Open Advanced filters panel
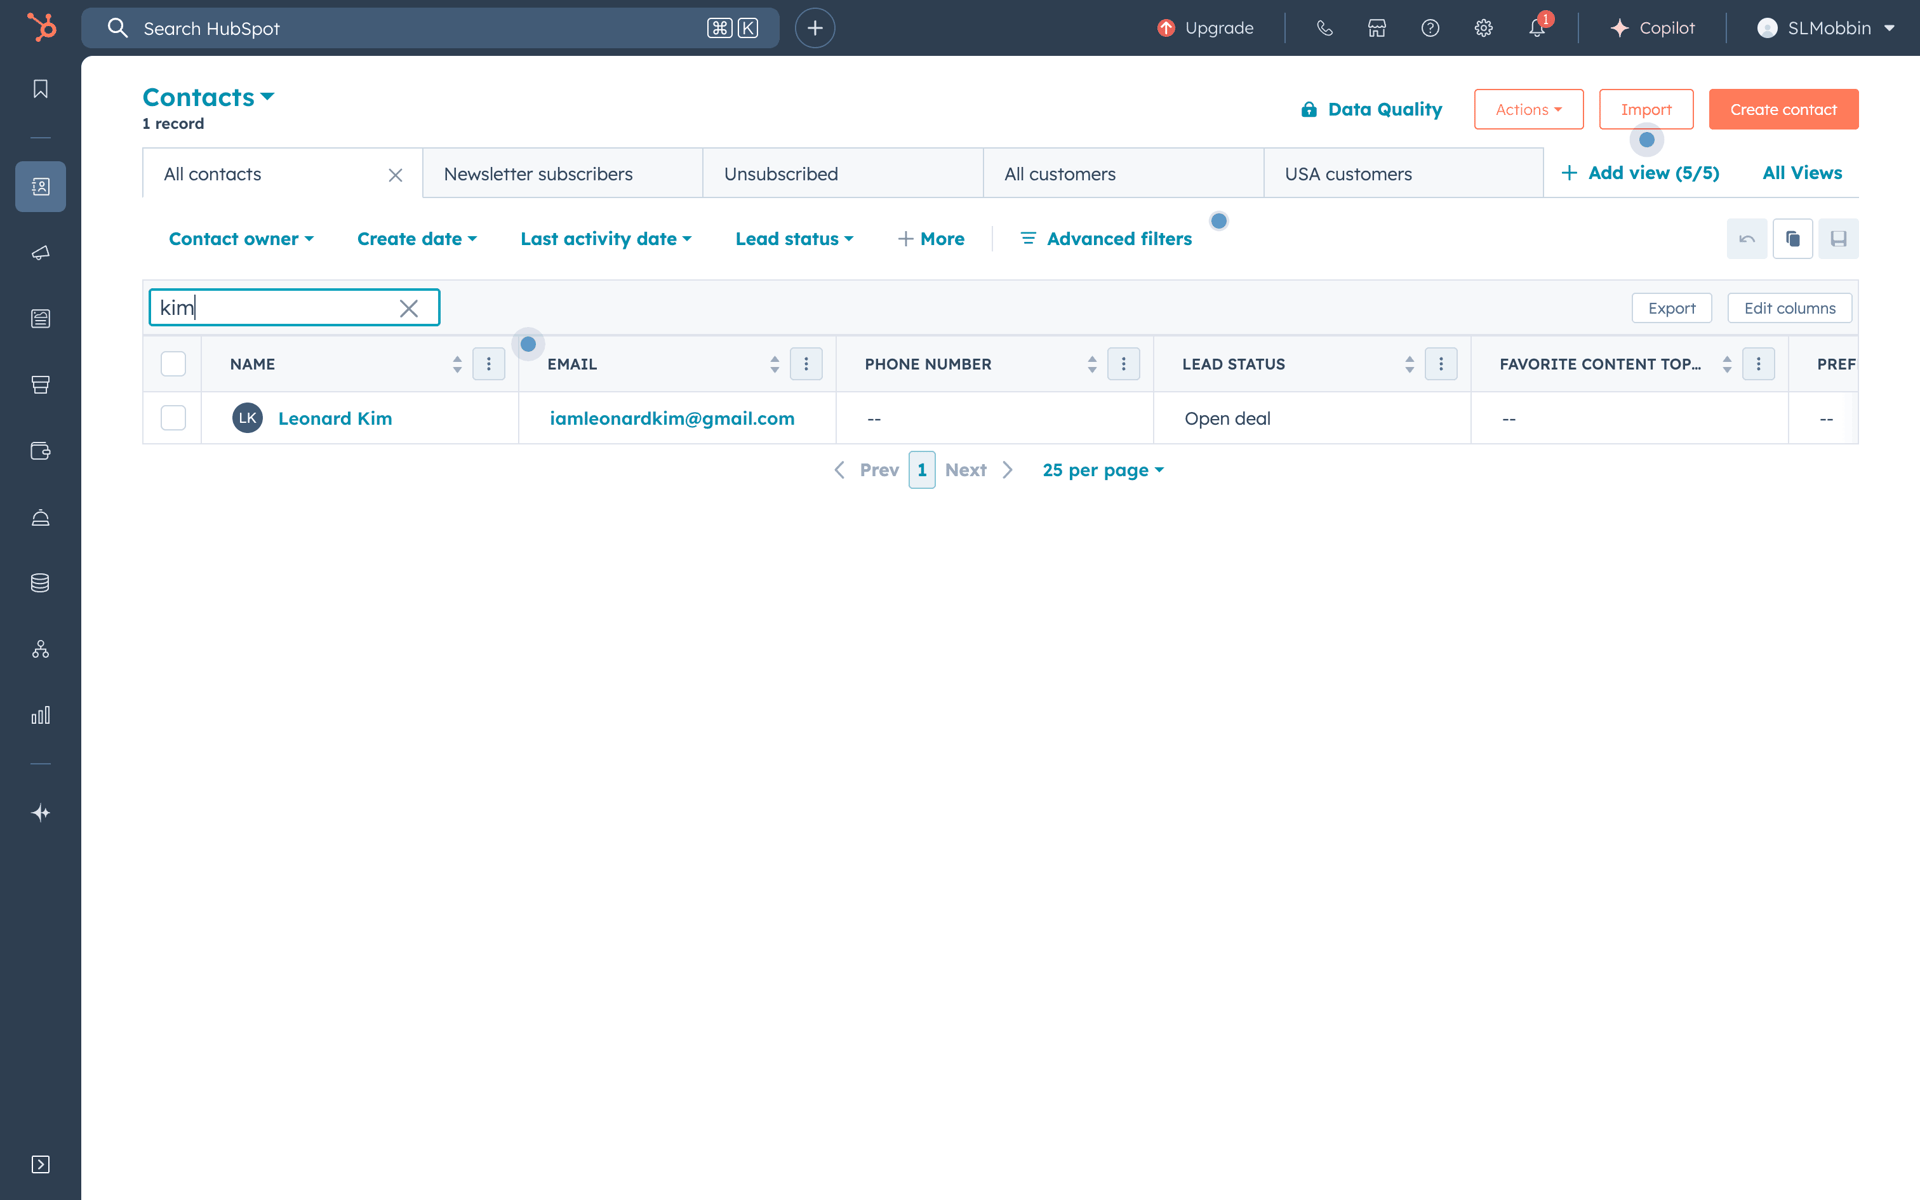 [x=1106, y=239]
